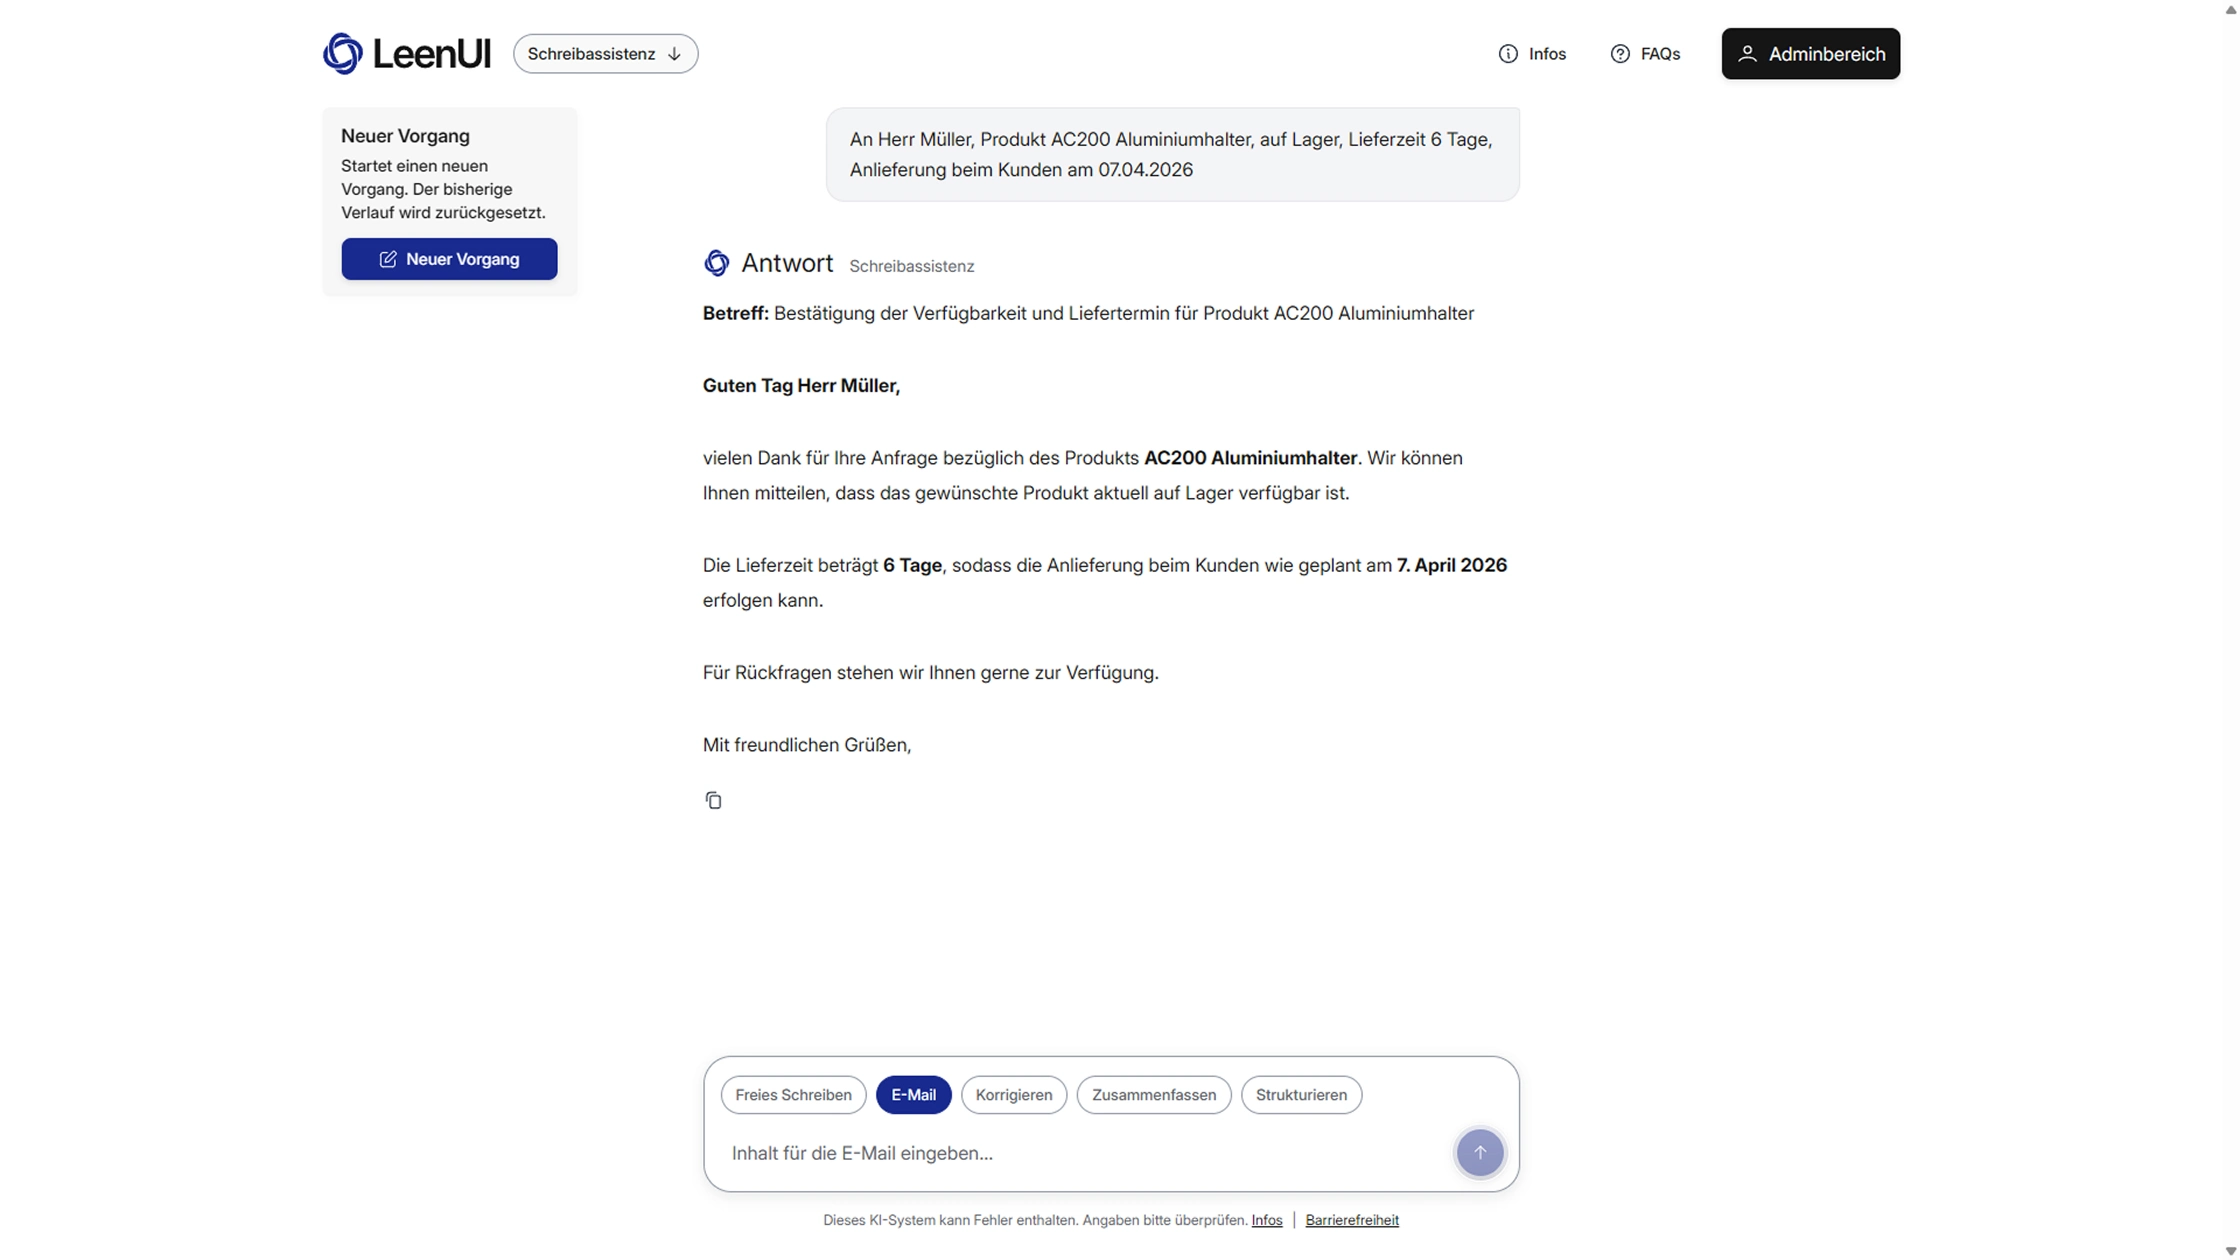Image resolution: width=2240 pixels, height=1260 pixels.
Task: Click the scrollbar down arrow
Action: pyautogui.click(x=2230, y=1251)
